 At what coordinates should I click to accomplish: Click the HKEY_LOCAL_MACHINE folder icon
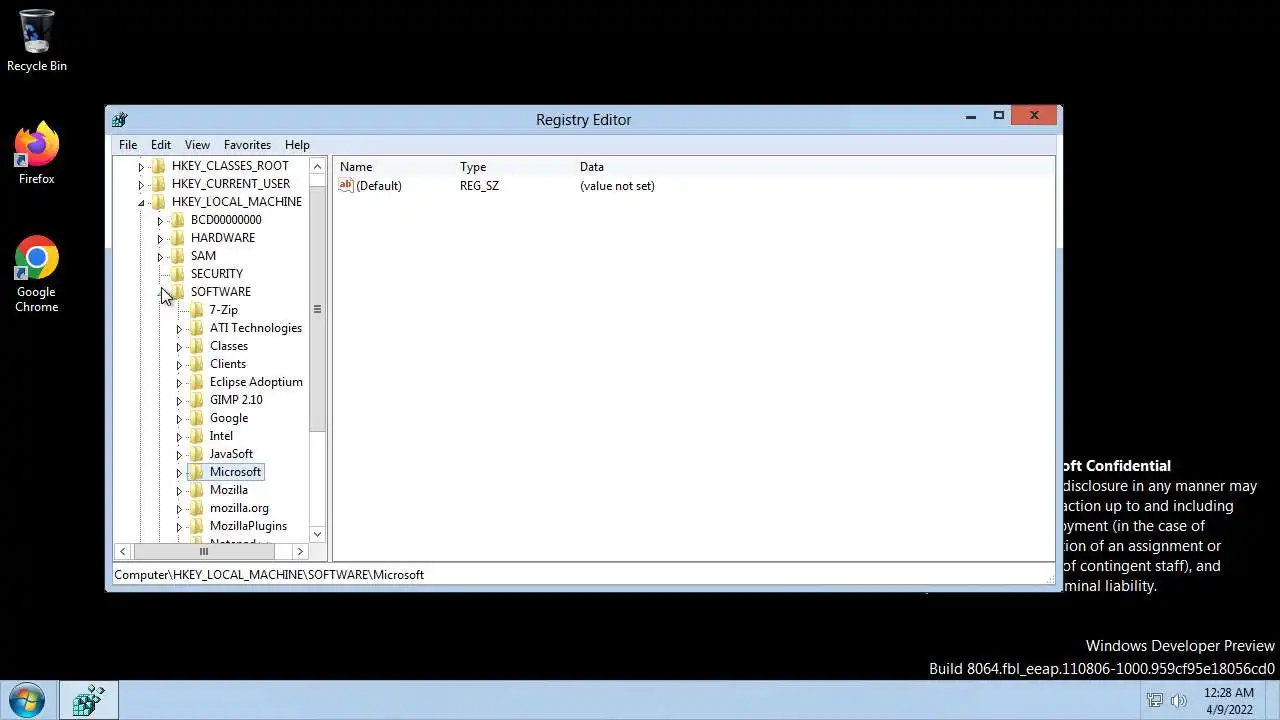pyautogui.click(x=158, y=202)
